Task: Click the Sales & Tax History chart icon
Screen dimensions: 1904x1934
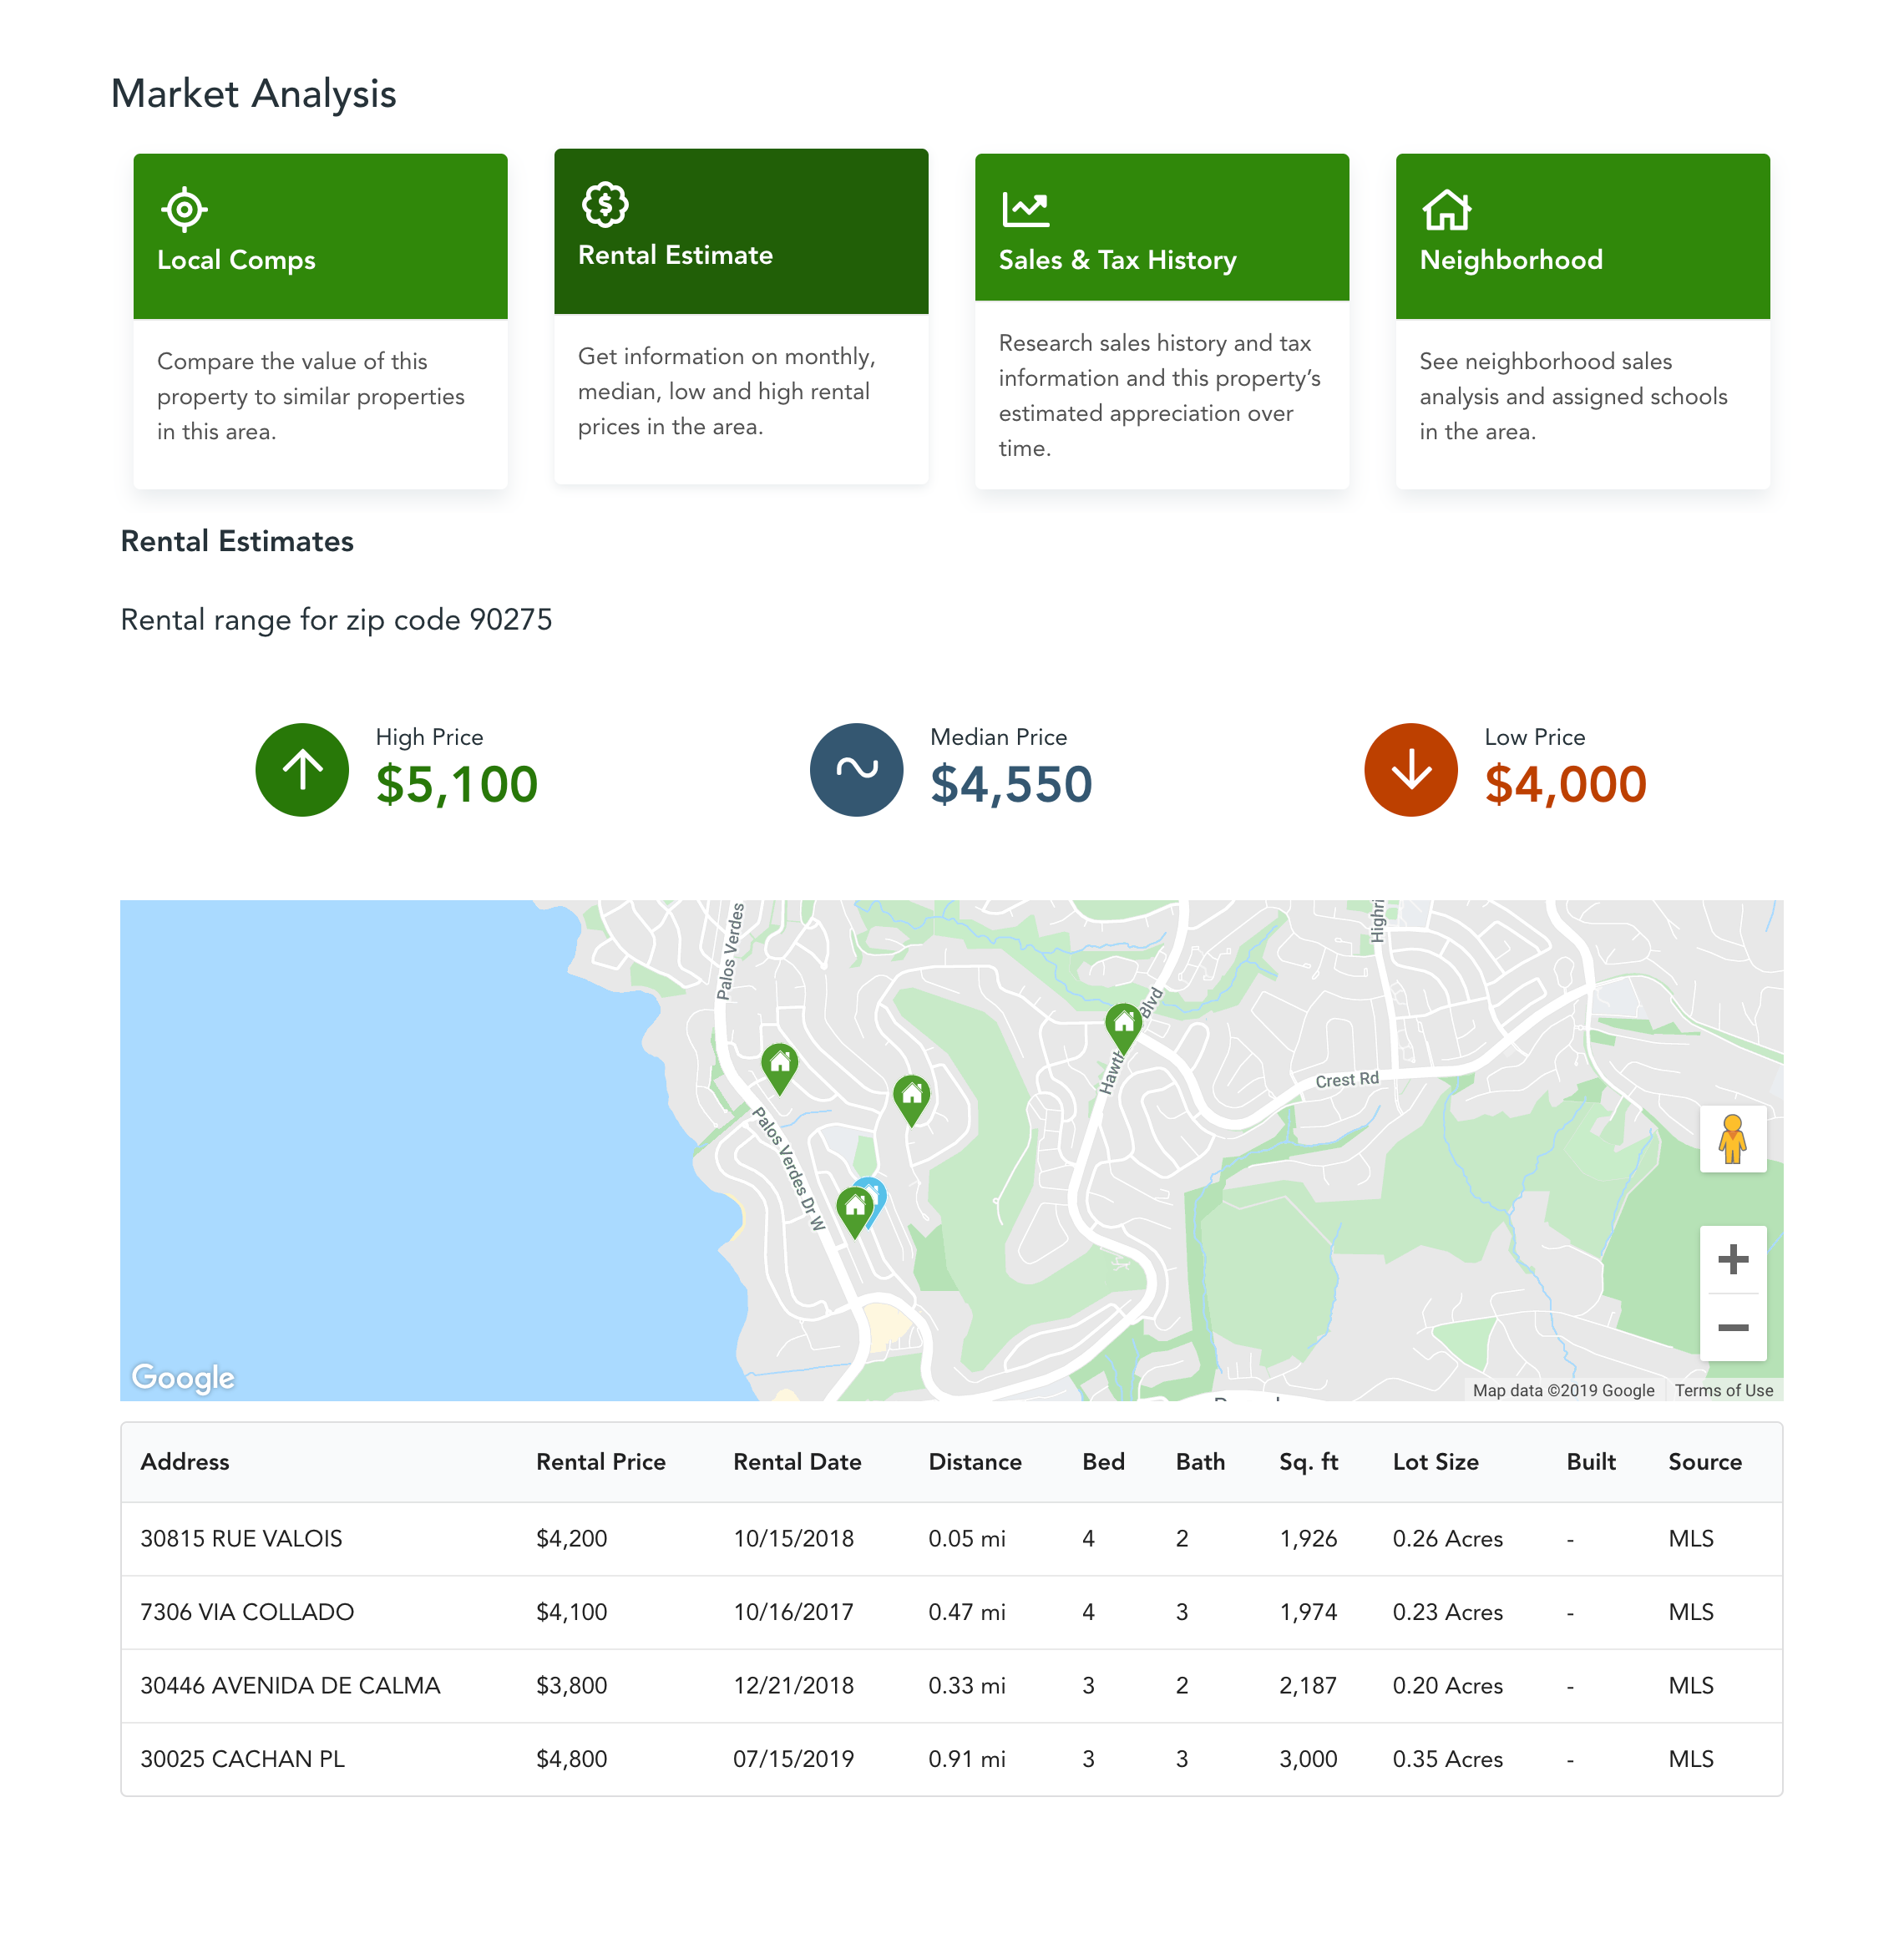Action: 1025,209
